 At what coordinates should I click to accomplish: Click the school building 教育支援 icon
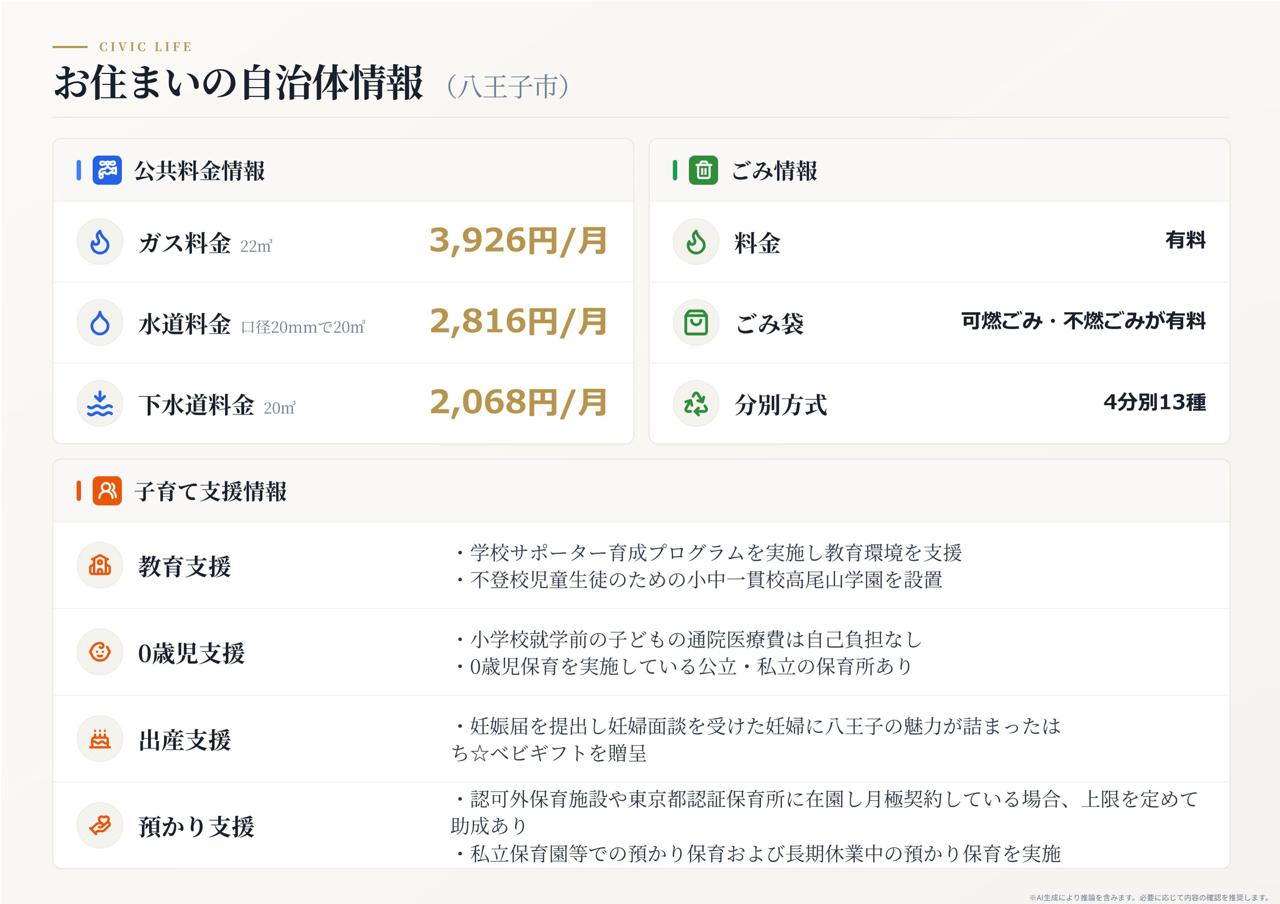click(100, 566)
